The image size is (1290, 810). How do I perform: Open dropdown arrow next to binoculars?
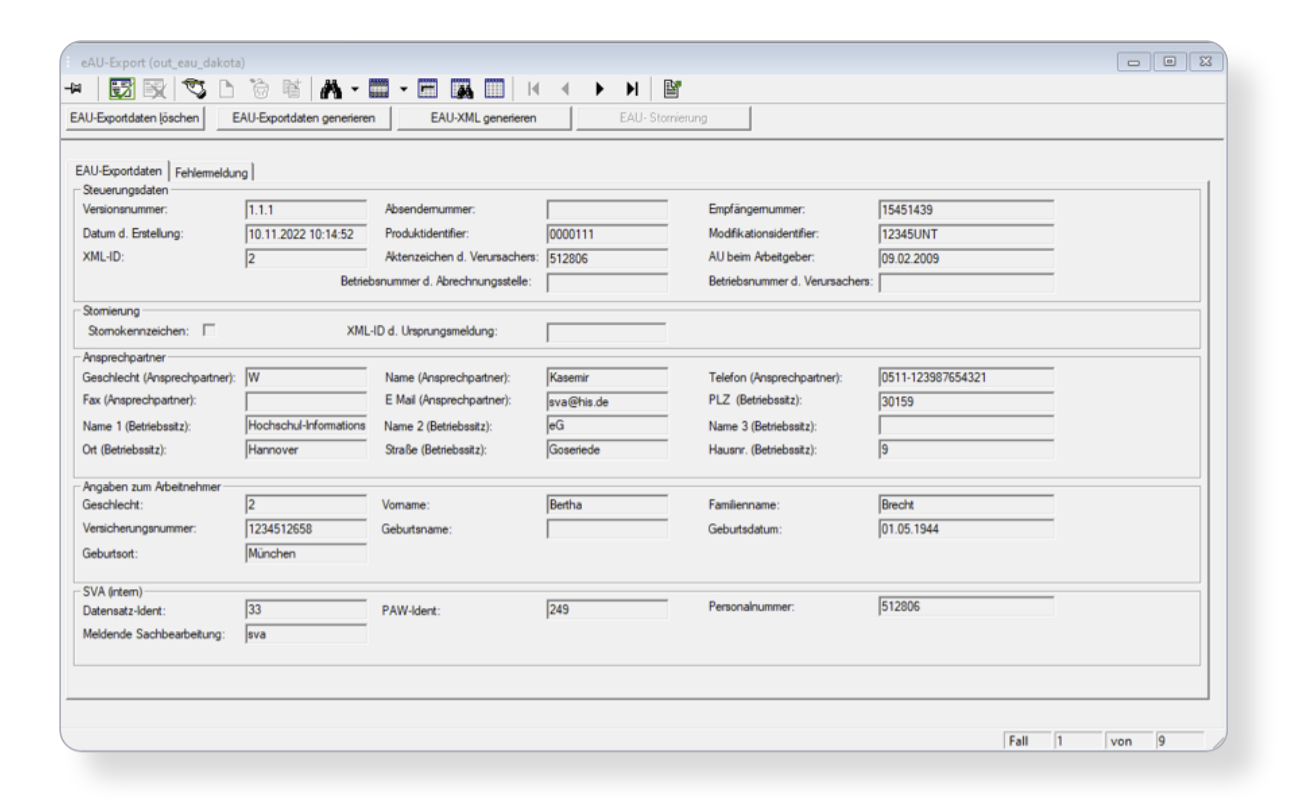pyautogui.click(x=354, y=89)
